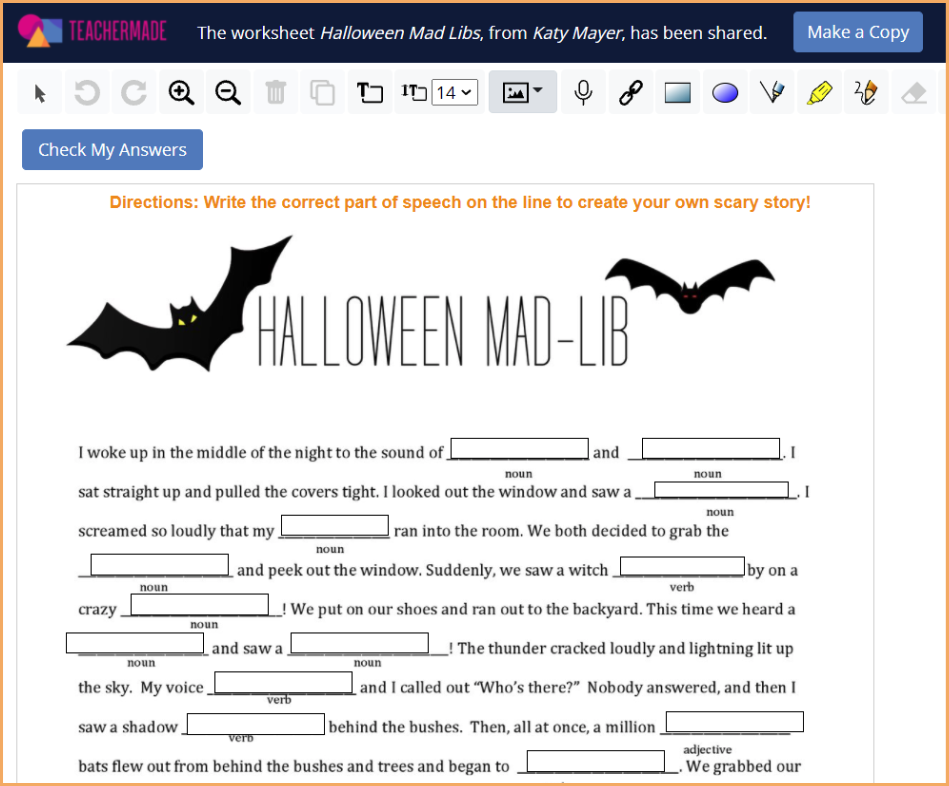Choose the highlighter tool
949x786 pixels.
tap(818, 92)
